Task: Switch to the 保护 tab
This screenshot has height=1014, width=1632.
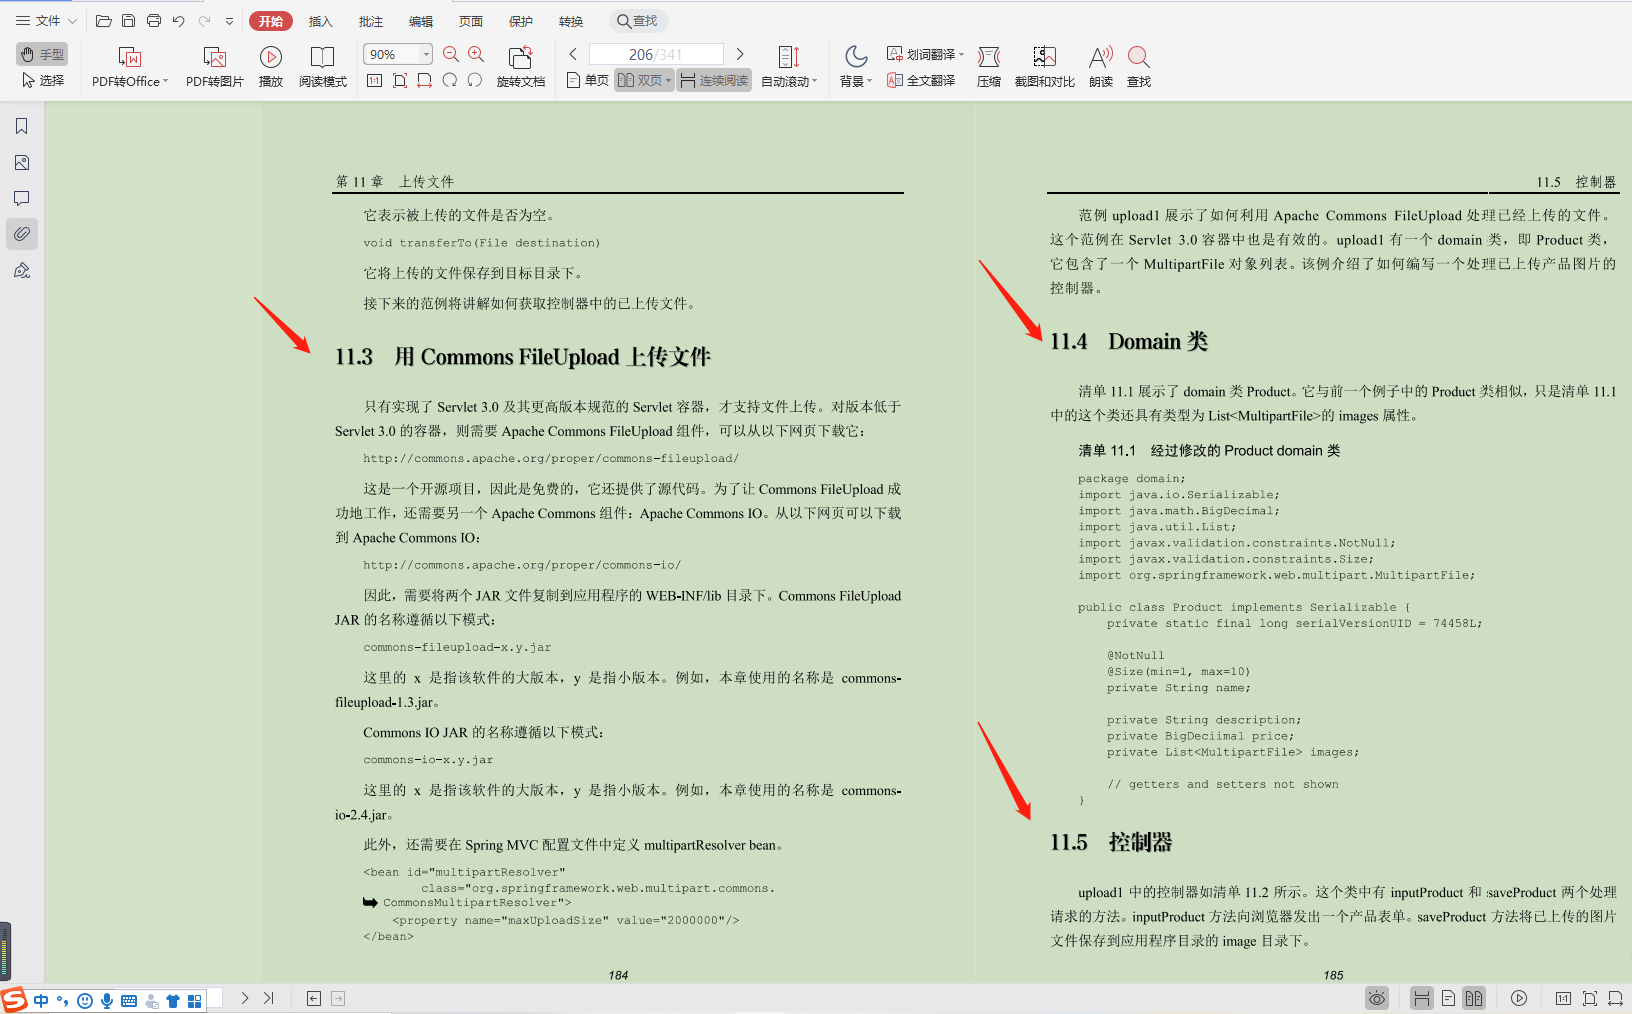Action: (x=521, y=21)
